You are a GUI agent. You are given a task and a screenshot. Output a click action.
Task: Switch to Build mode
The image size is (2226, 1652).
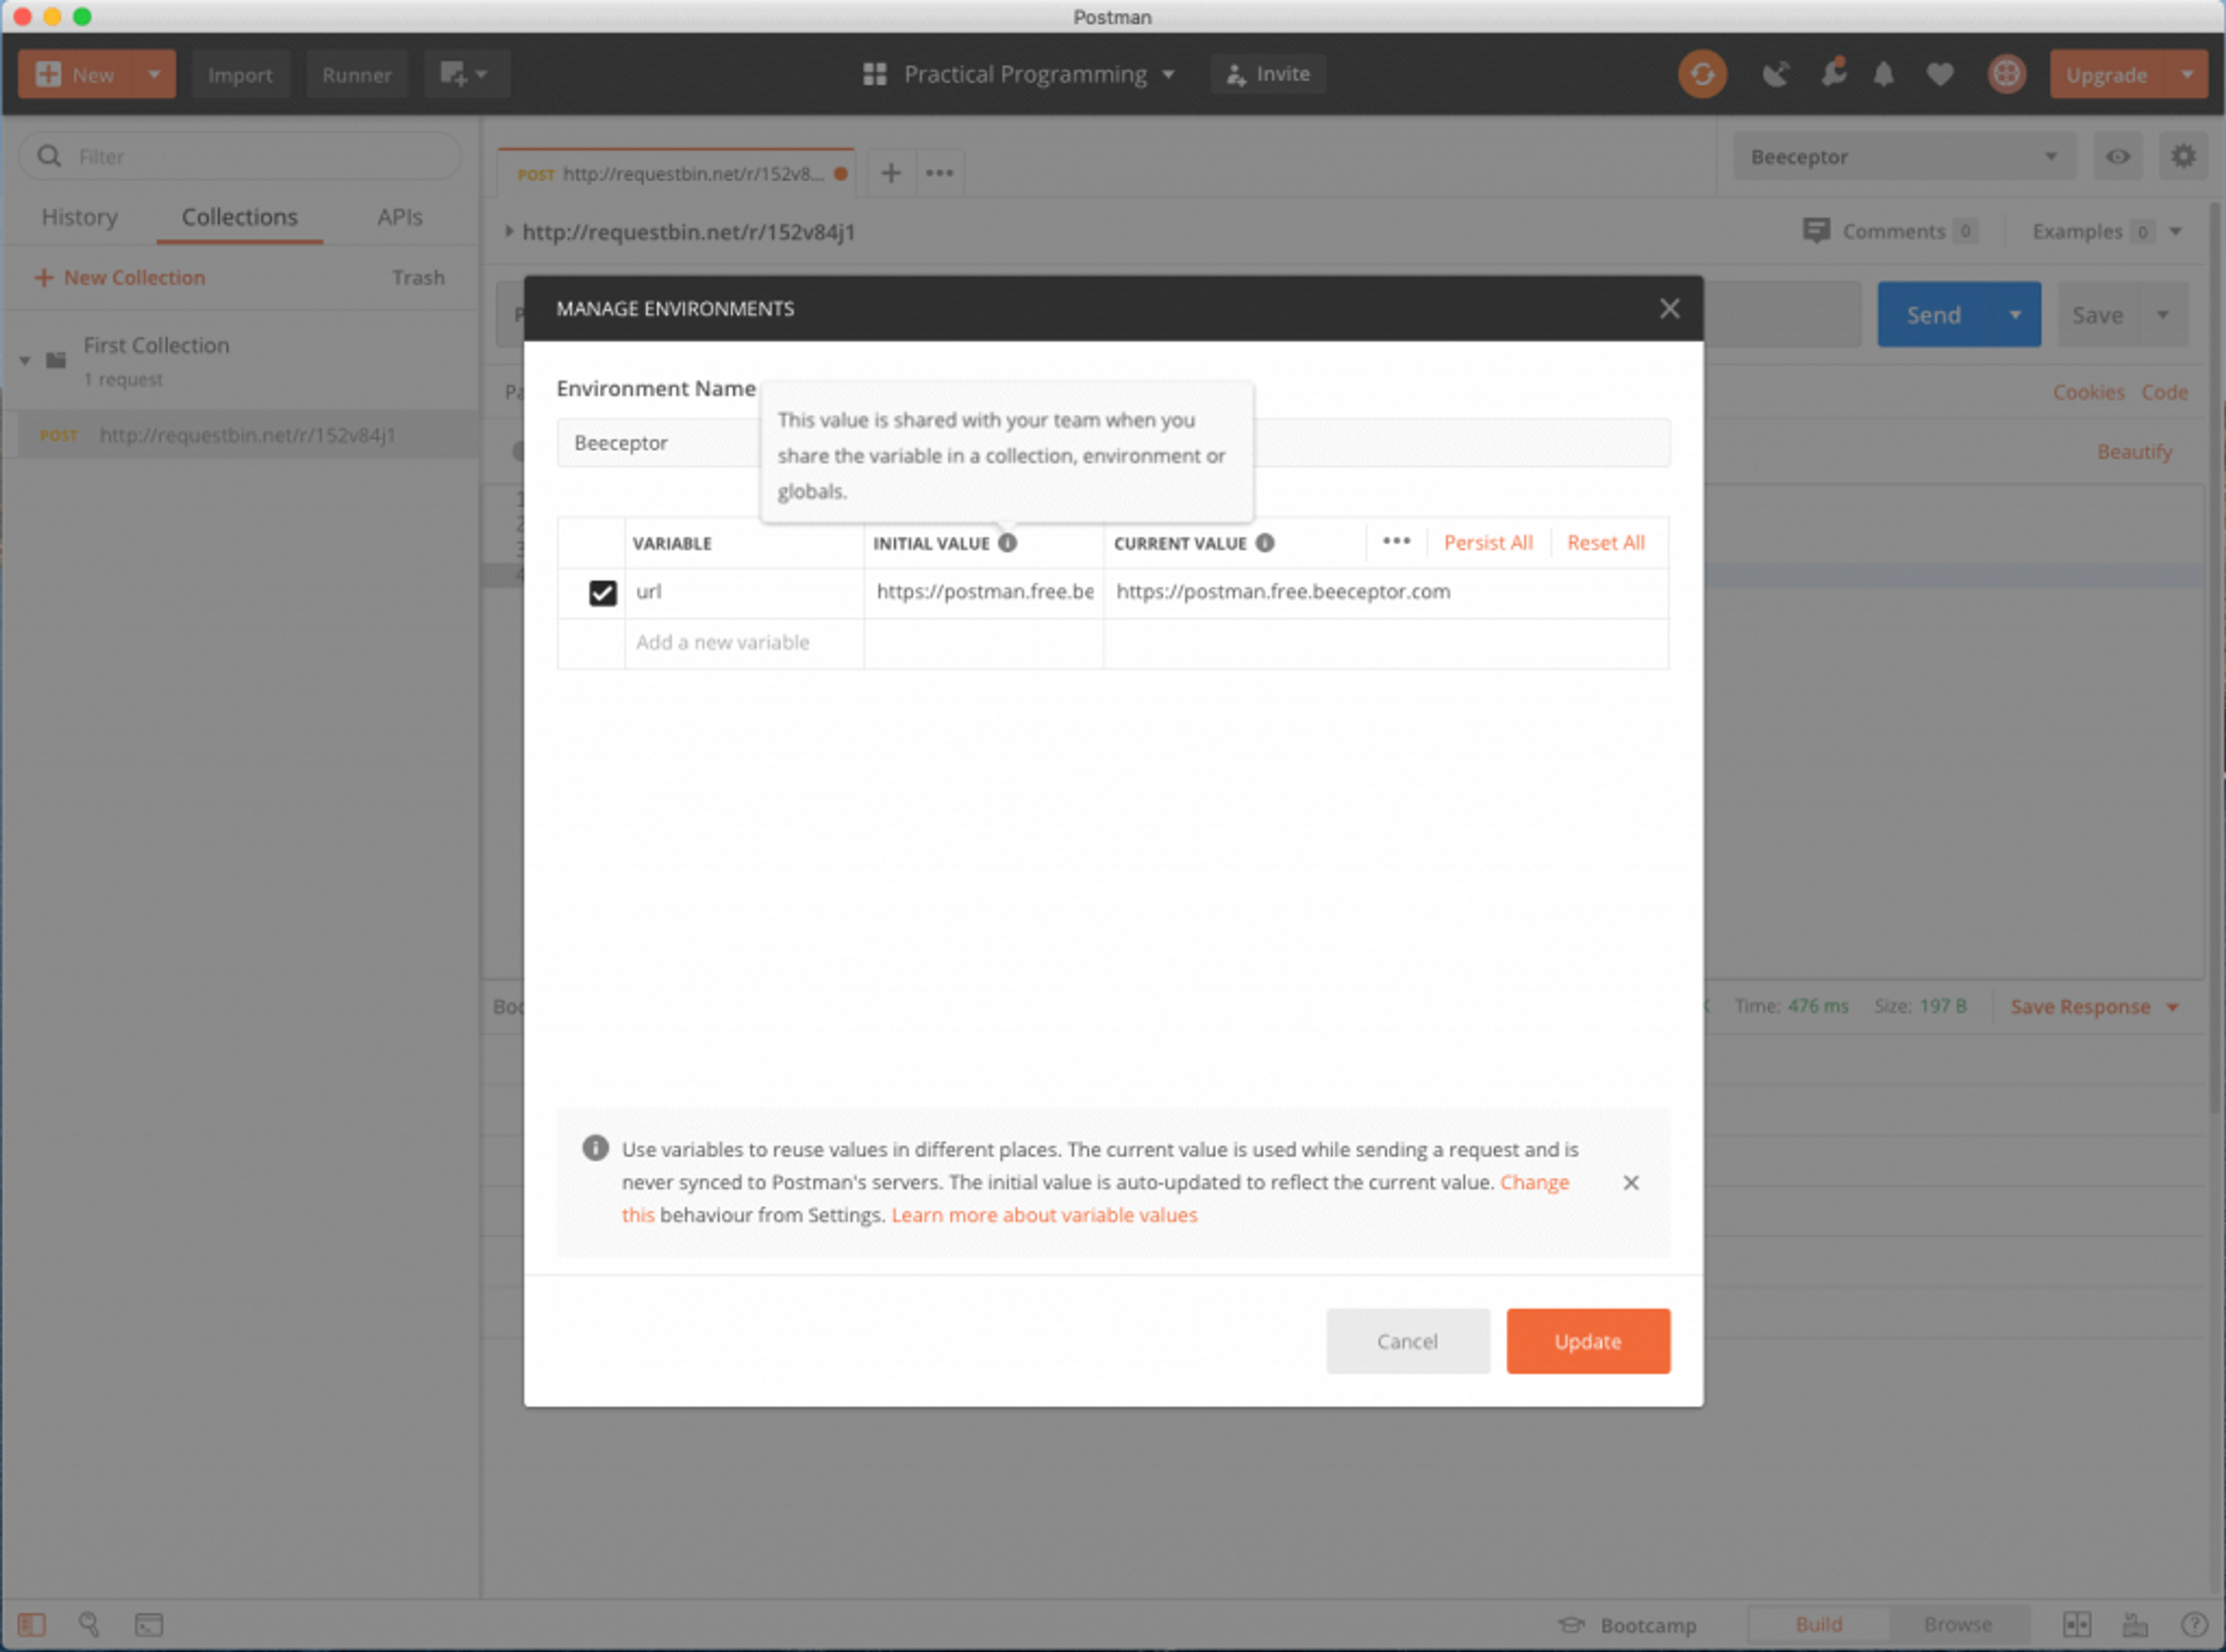(x=1818, y=1624)
